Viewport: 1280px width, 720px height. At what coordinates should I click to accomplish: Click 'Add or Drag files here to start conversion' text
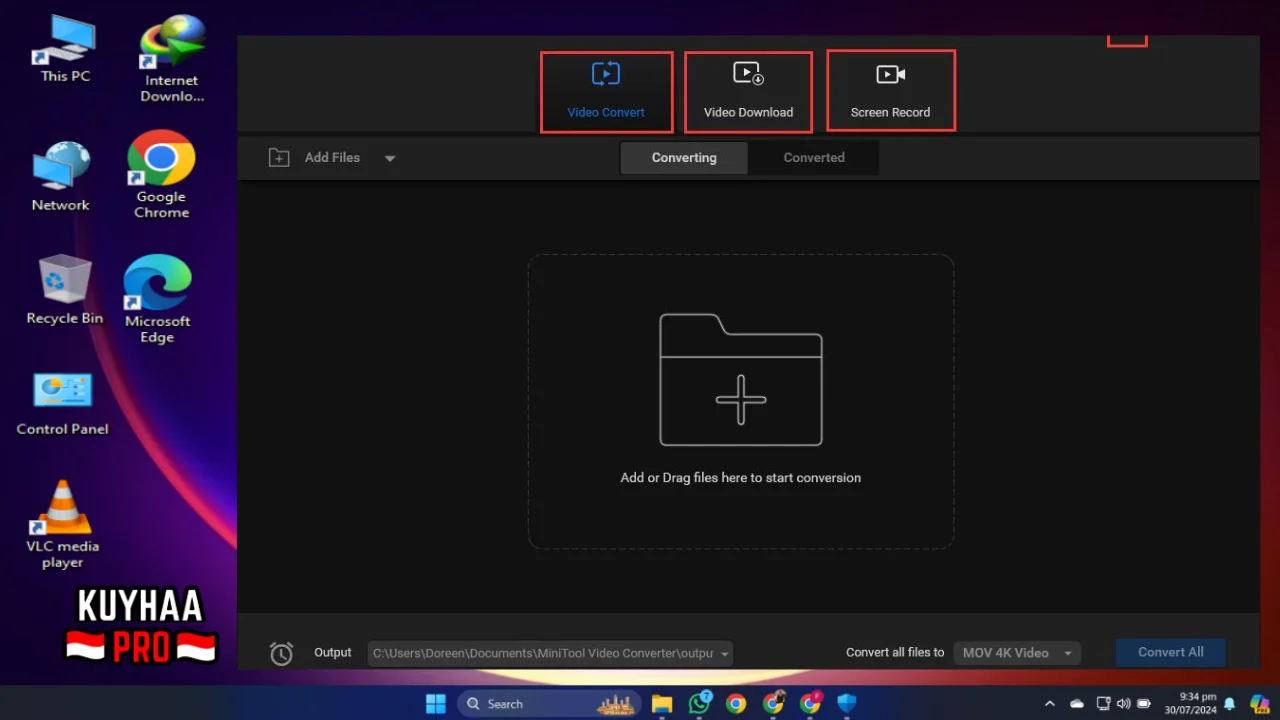(x=741, y=478)
